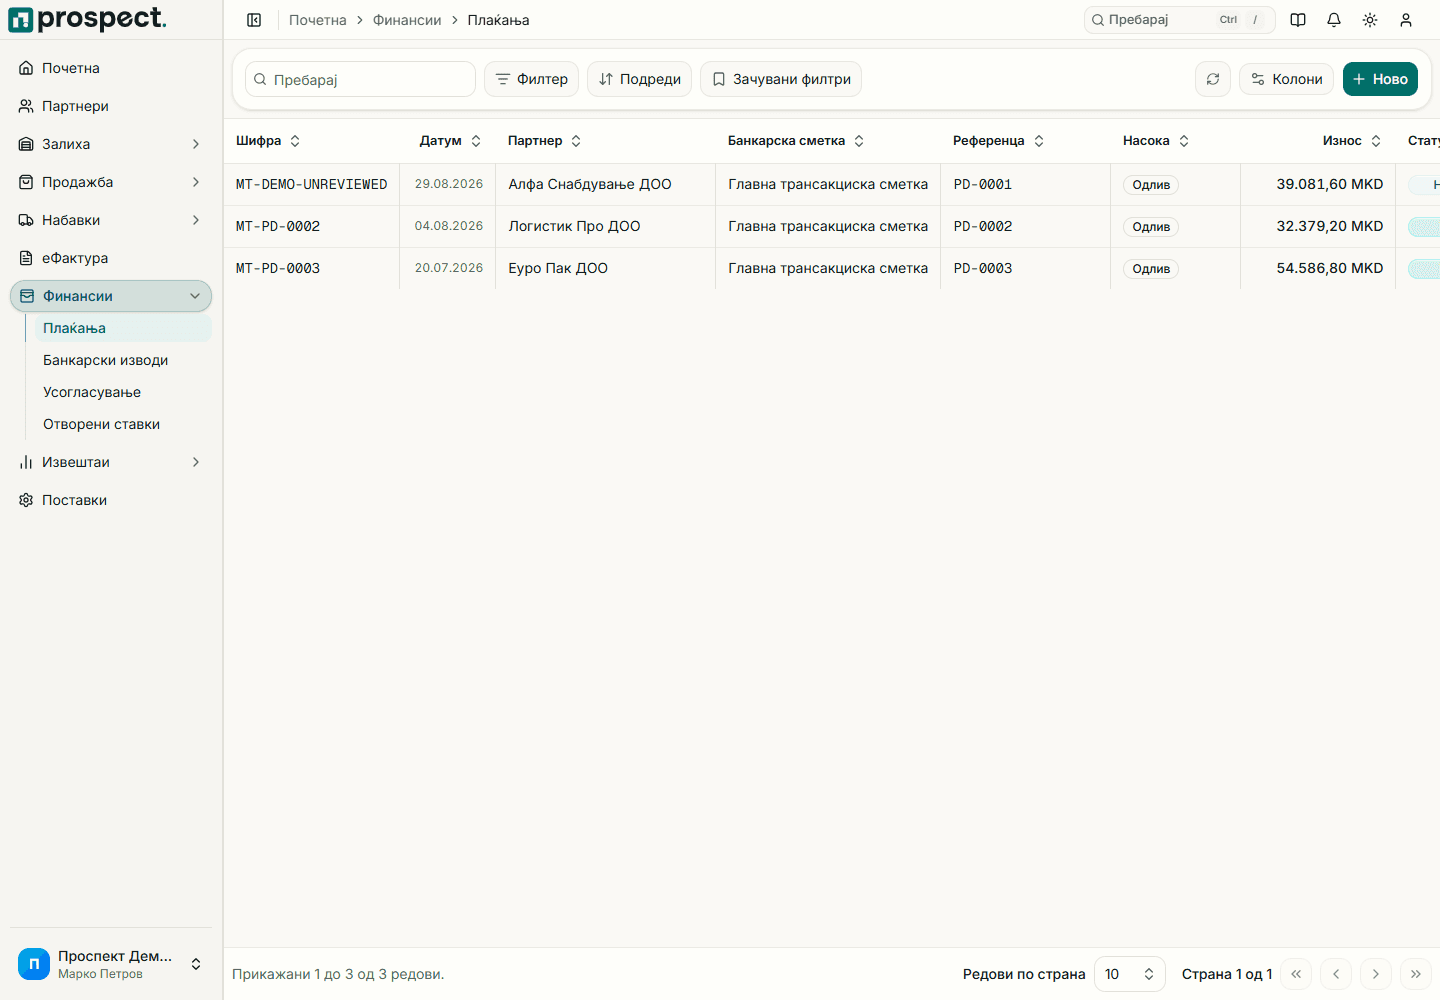This screenshot has width=1440, height=1000.
Task: Go to last page
Action: coord(1416,974)
